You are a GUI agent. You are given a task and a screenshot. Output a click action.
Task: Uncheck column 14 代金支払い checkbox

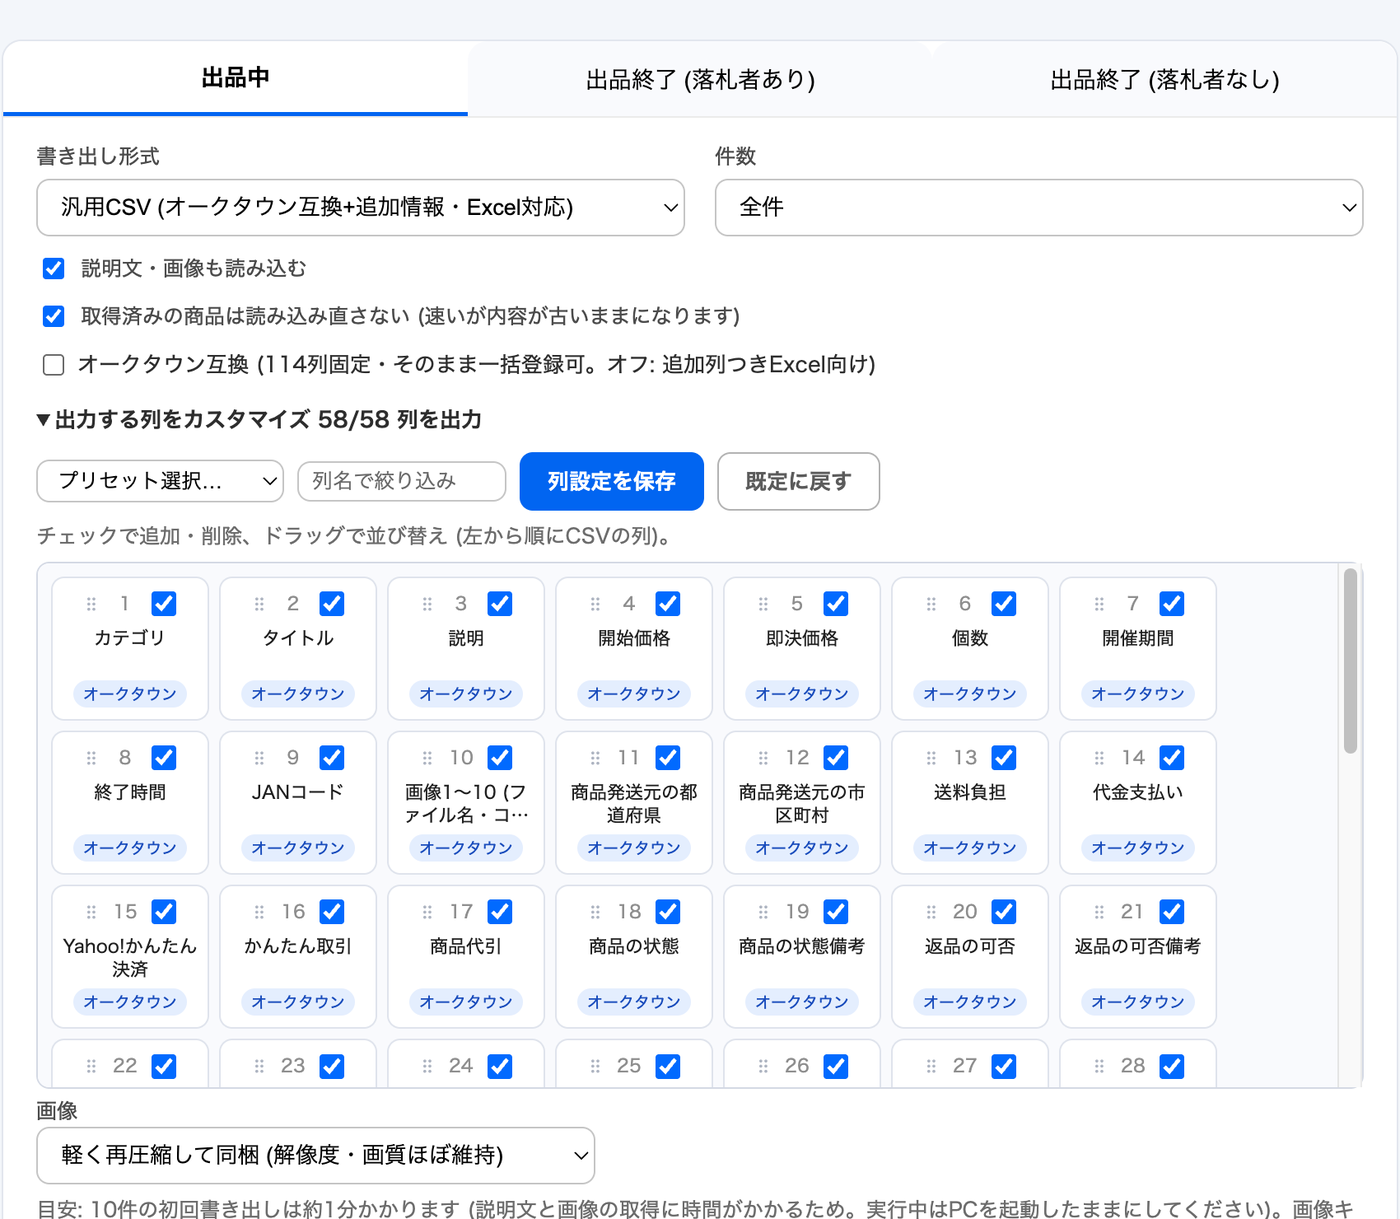1172,757
